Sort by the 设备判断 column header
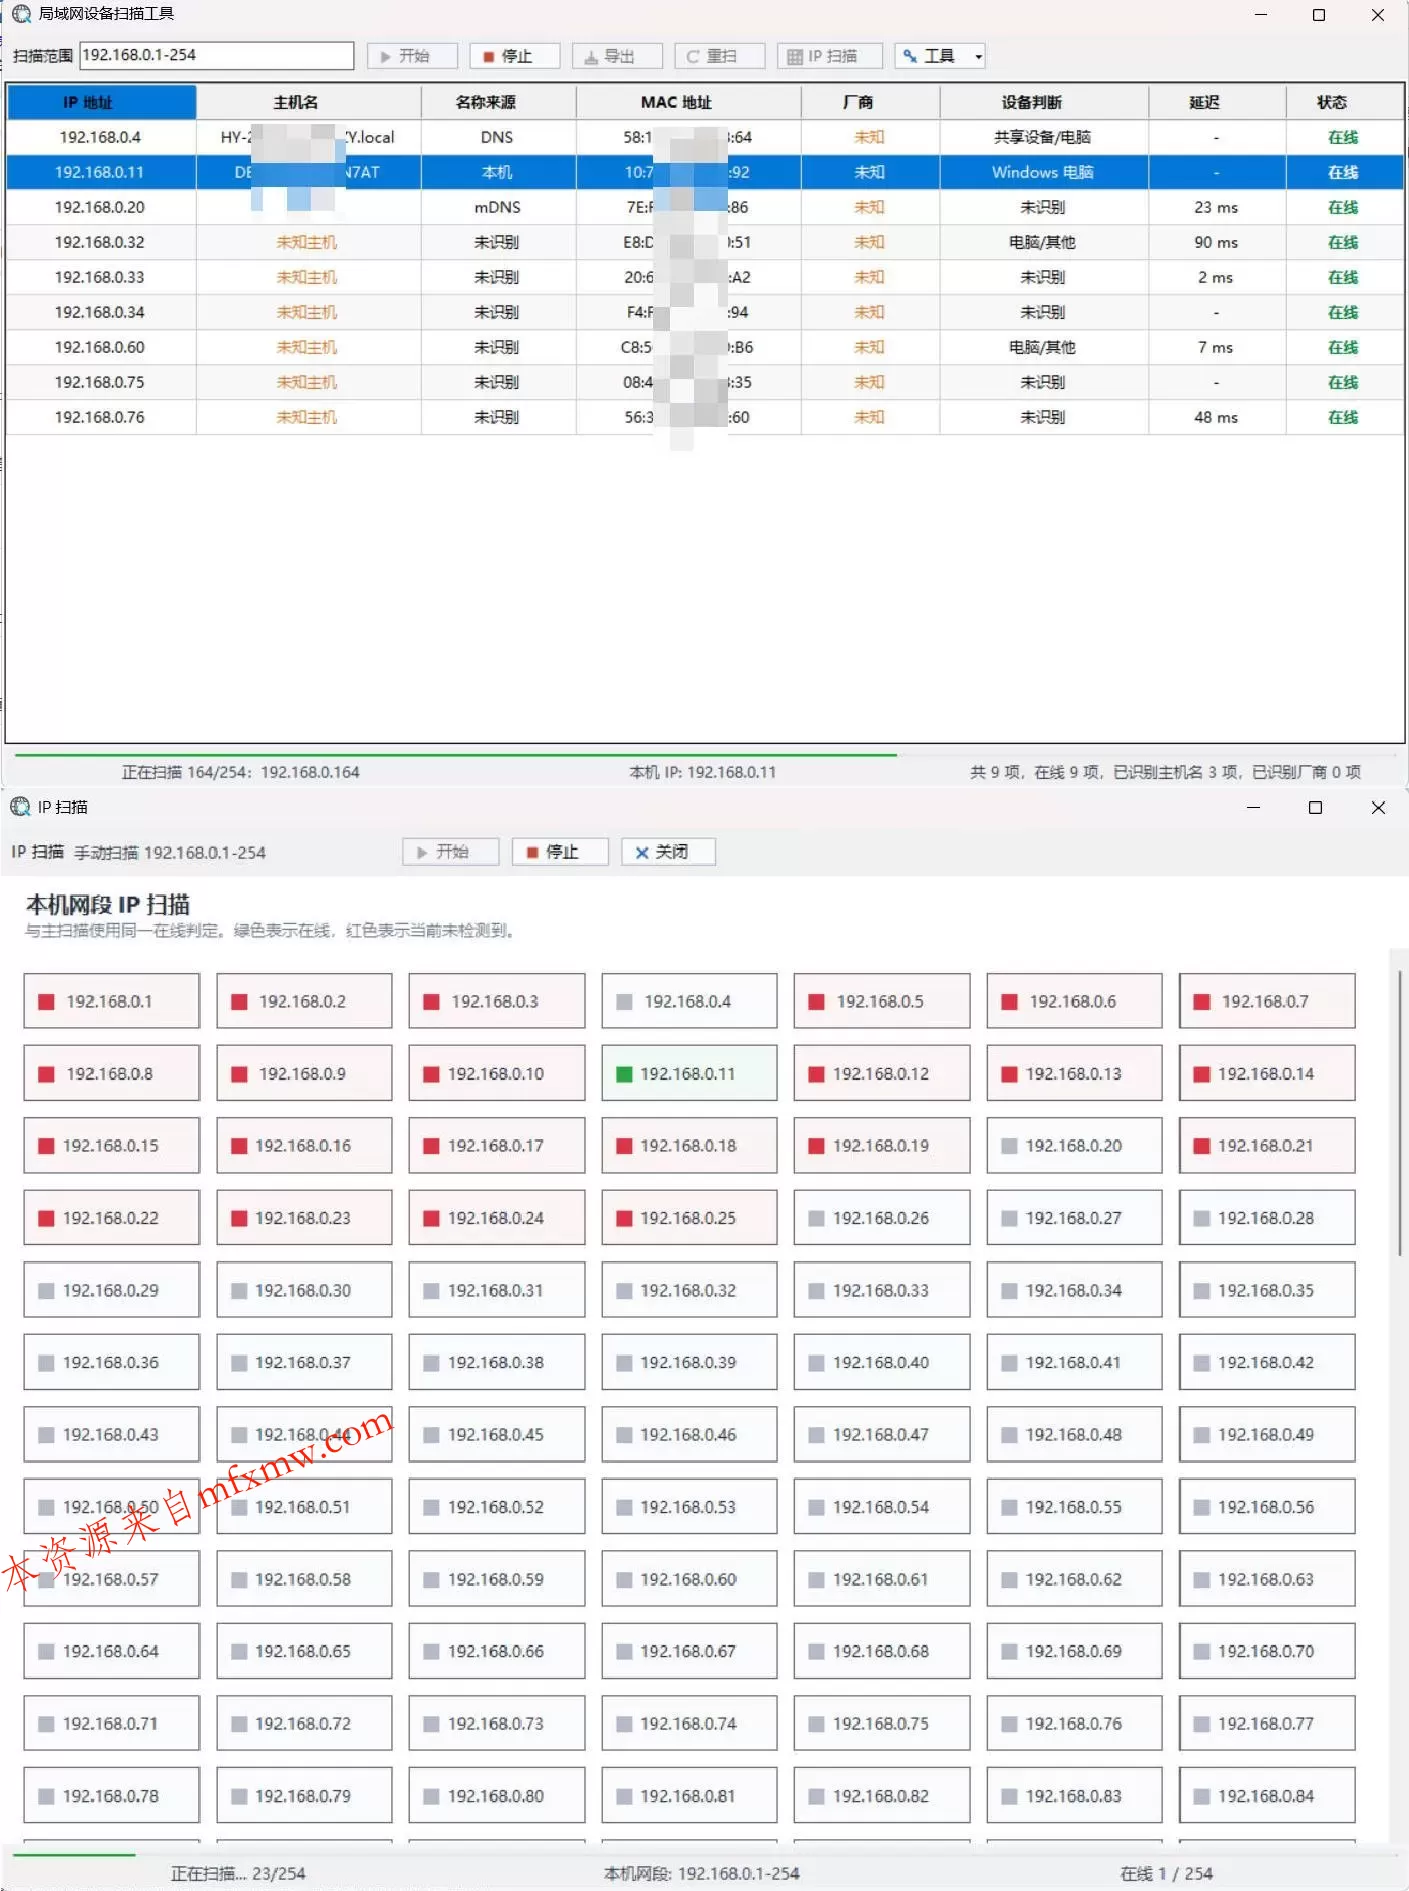This screenshot has width=1409, height=1891. 1044,102
